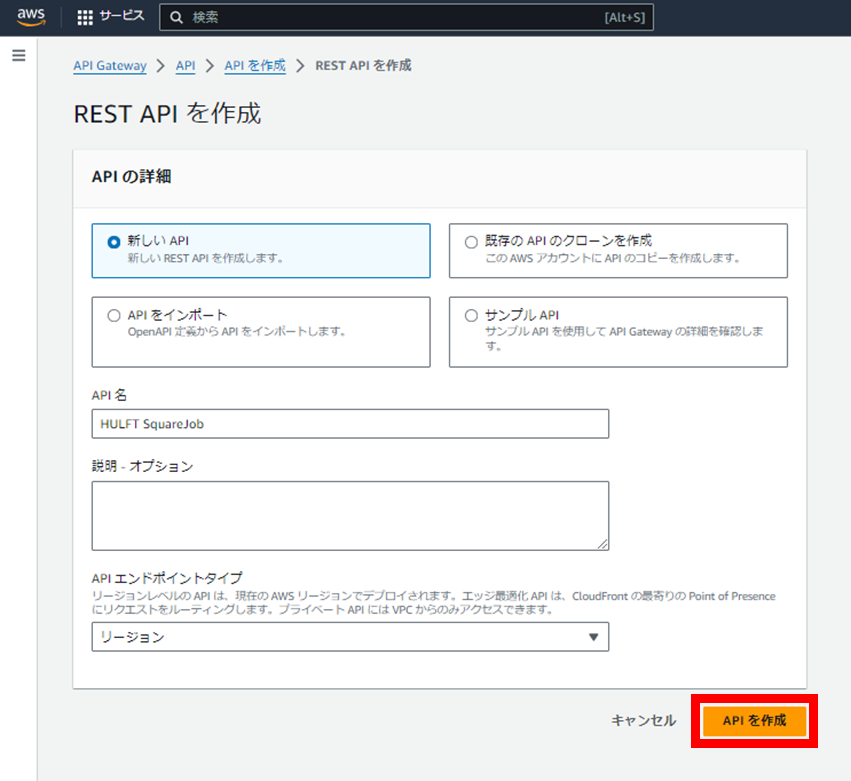Focus the 検索 search box
The height and width of the screenshot is (781, 851).
406,17
